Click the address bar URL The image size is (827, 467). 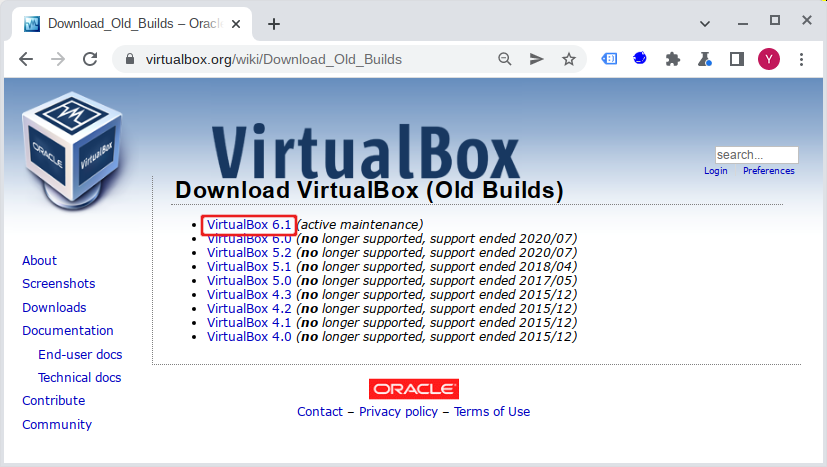(x=274, y=59)
